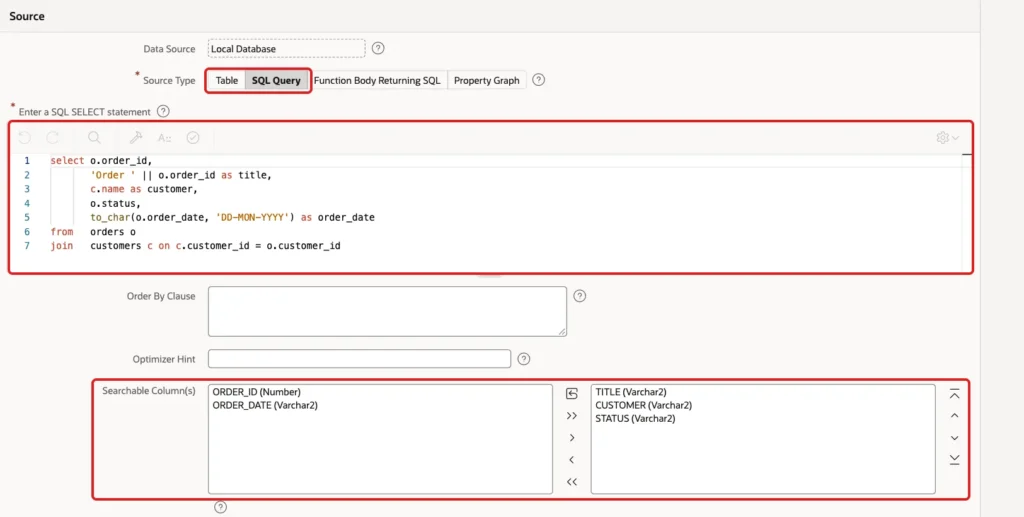The image size is (1024, 517).
Task: Open the Query Builder wrench icon
Action: point(136,138)
